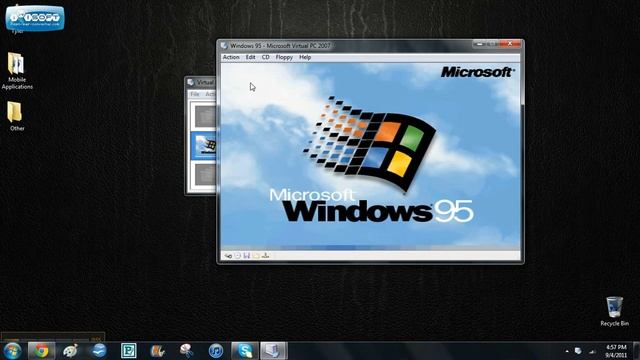Open the Edit menu in Virtual PC

pos(250,58)
